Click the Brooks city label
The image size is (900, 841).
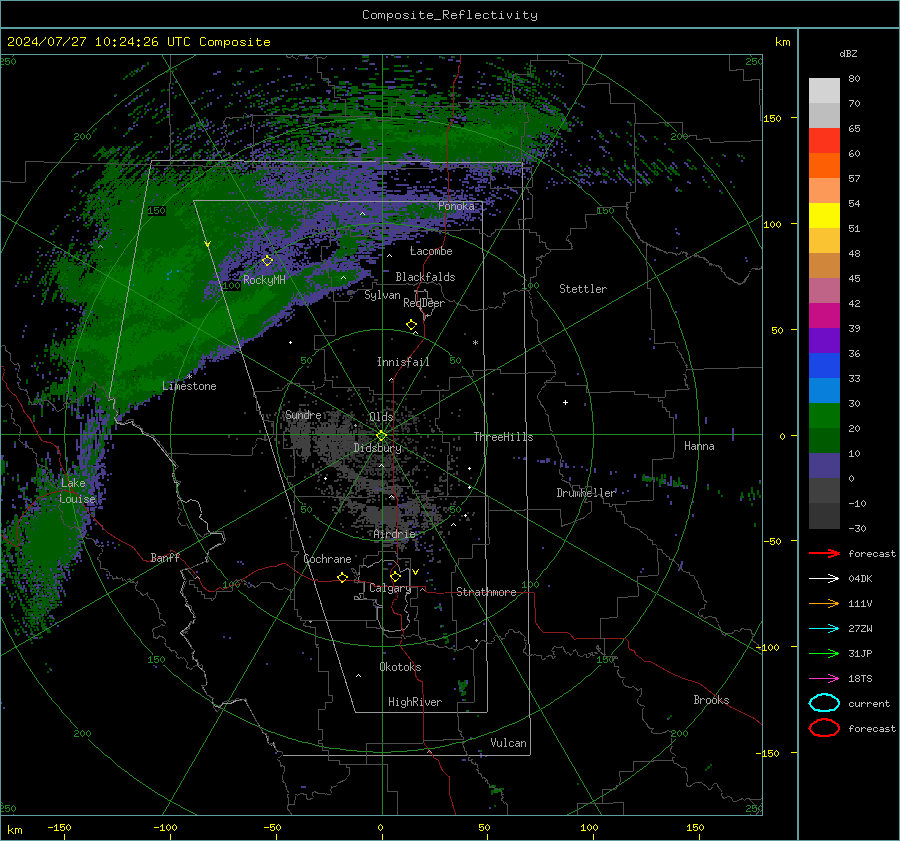pyautogui.click(x=711, y=700)
